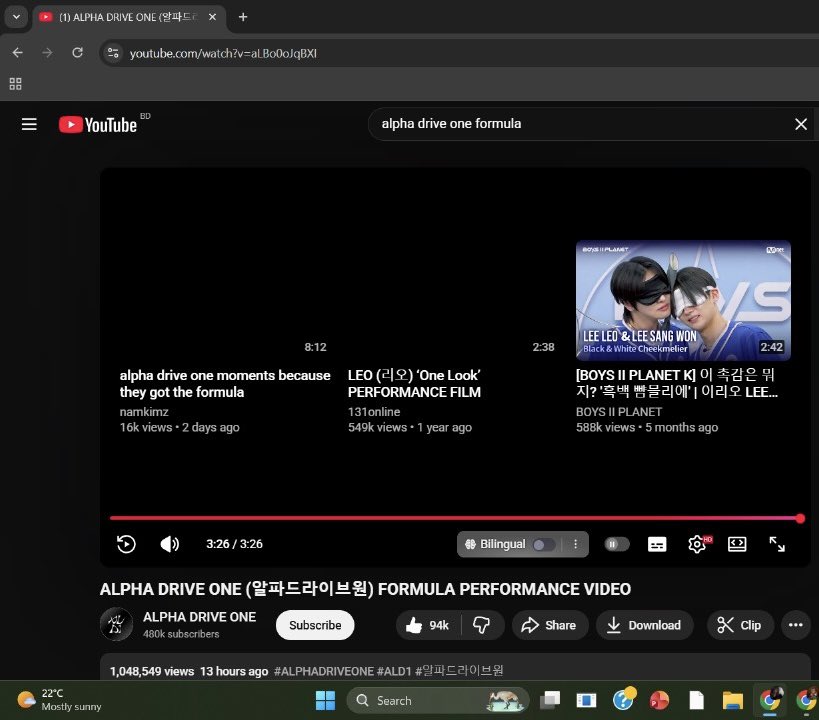The width and height of the screenshot is (819, 720).
Task: Open the tab search dropdown arrow
Action: [16, 17]
